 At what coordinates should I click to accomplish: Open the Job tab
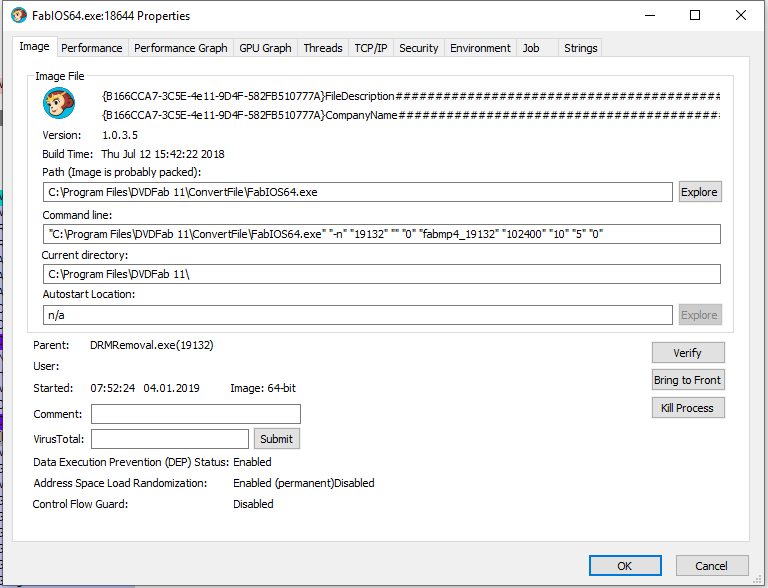click(x=531, y=48)
